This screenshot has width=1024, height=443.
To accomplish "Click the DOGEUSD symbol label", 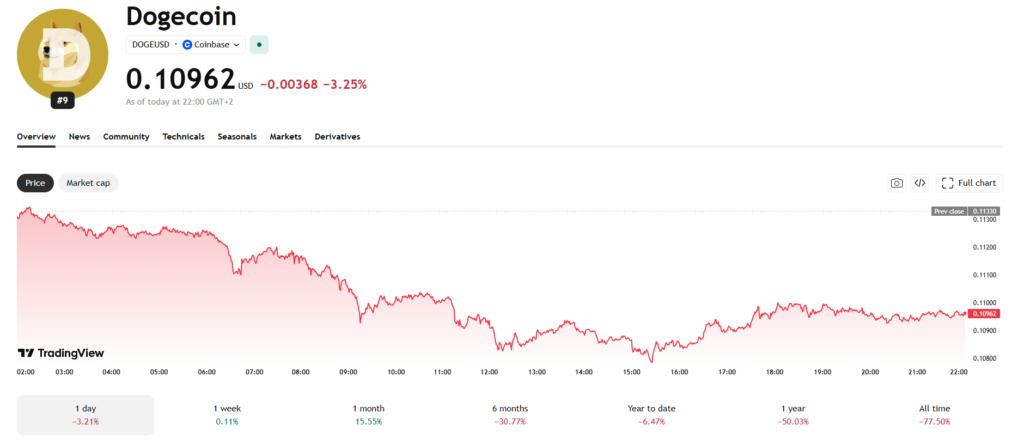I will 151,45.
